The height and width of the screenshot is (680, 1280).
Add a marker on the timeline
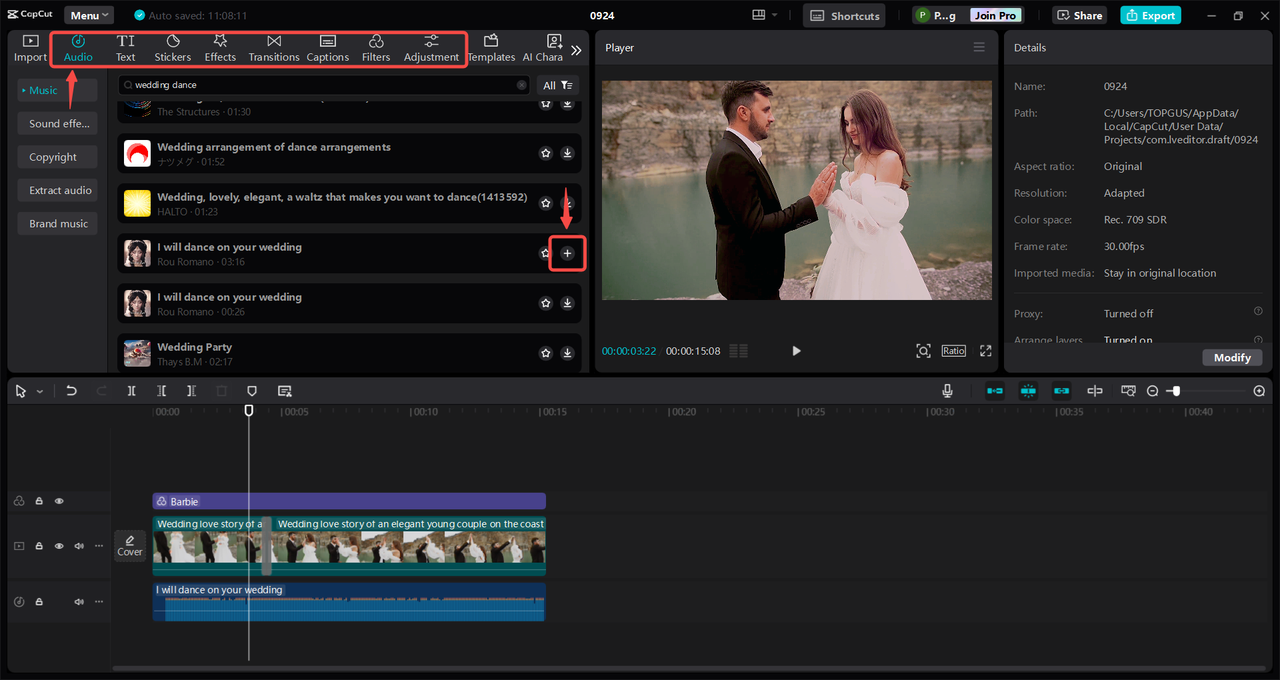252,391
